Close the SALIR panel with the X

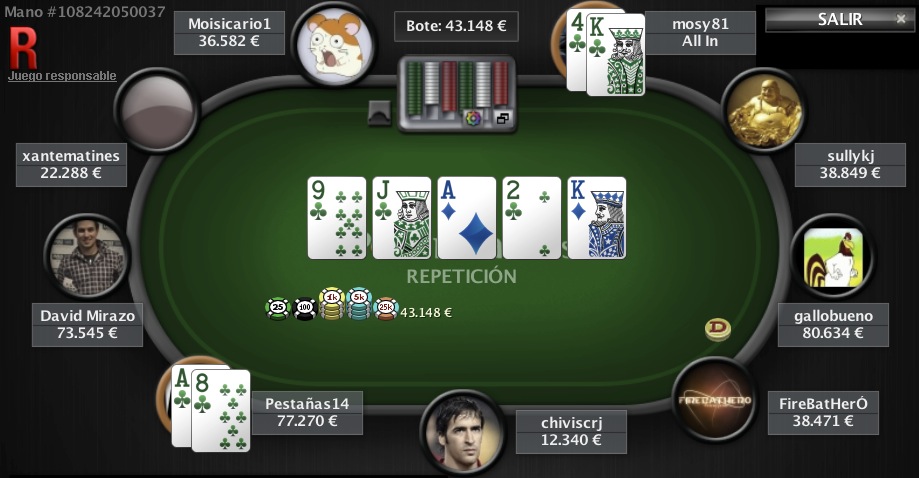[x=901, y=19]
